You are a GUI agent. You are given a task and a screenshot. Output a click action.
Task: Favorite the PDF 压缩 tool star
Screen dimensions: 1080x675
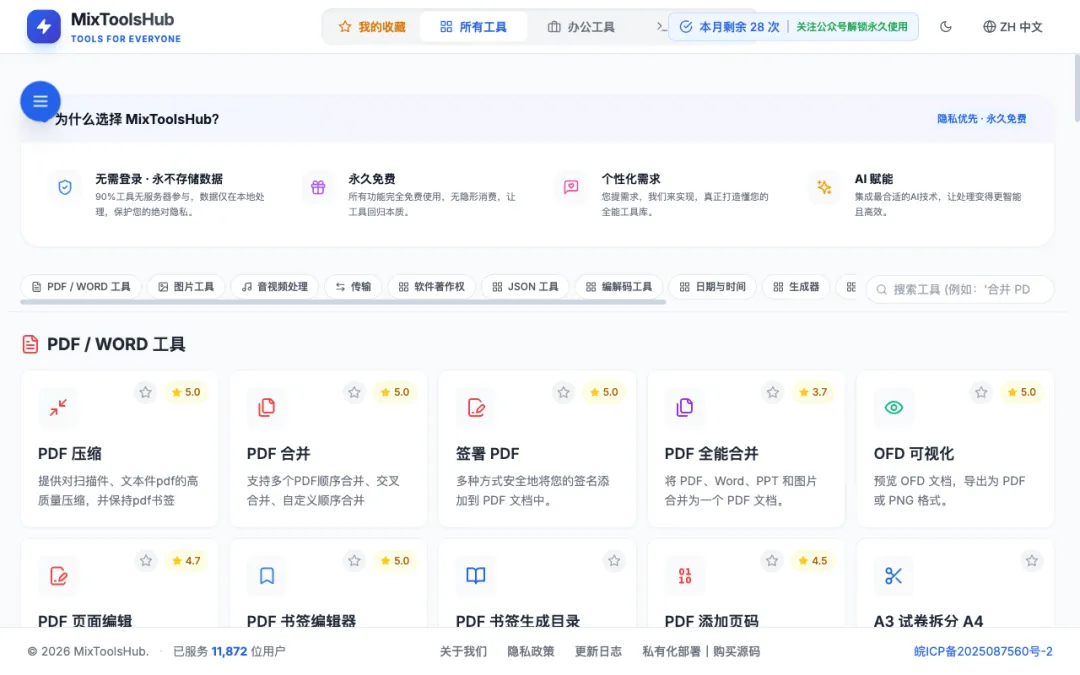tap(145, 392)
